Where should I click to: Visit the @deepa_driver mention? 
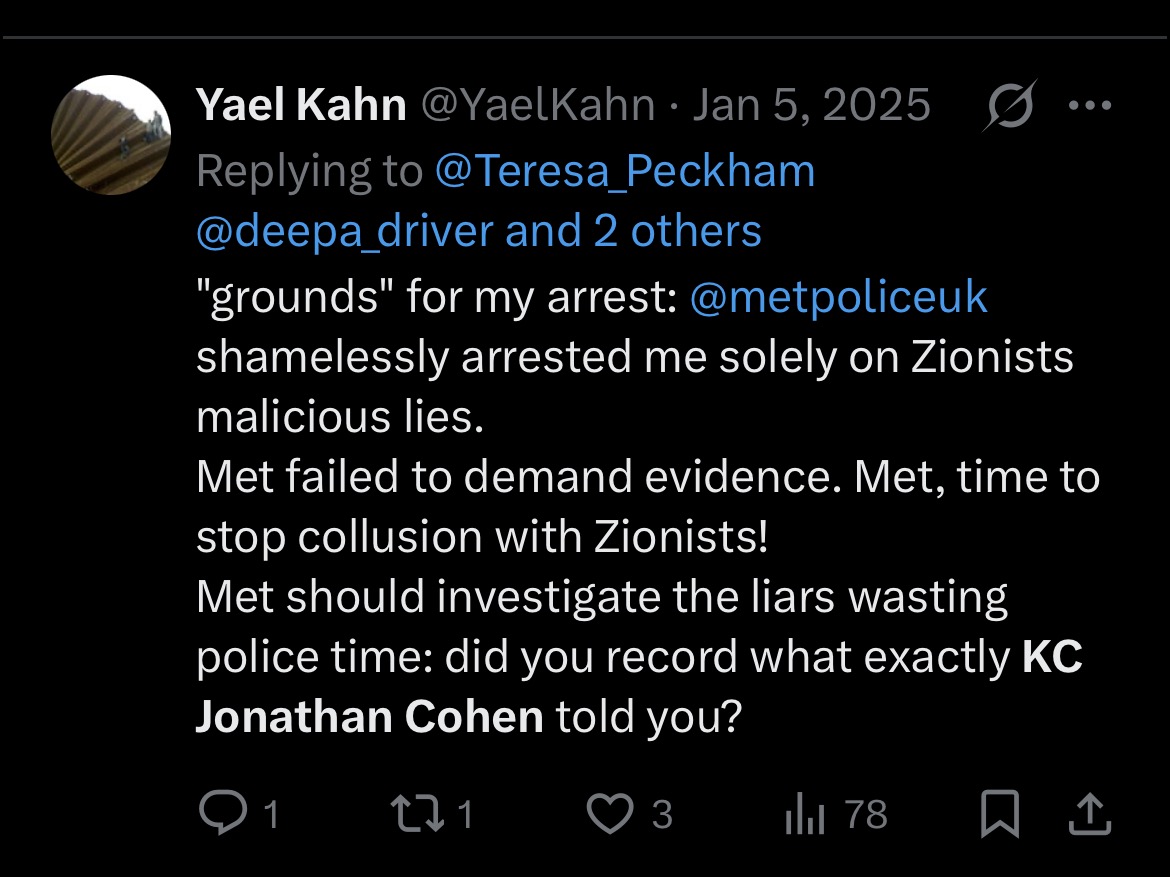[344, 231]
